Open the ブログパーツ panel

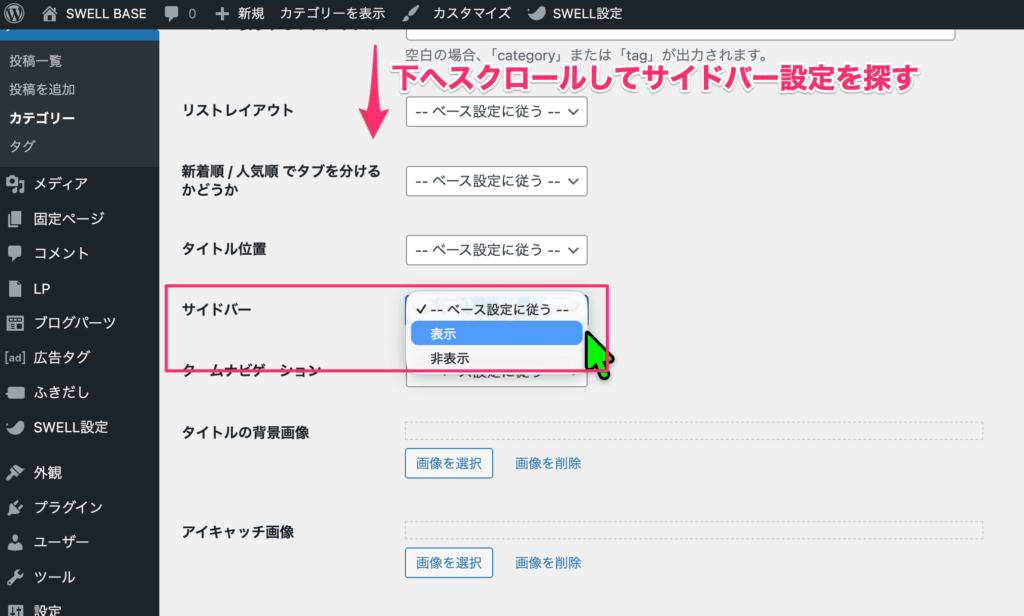pos(65,322)
